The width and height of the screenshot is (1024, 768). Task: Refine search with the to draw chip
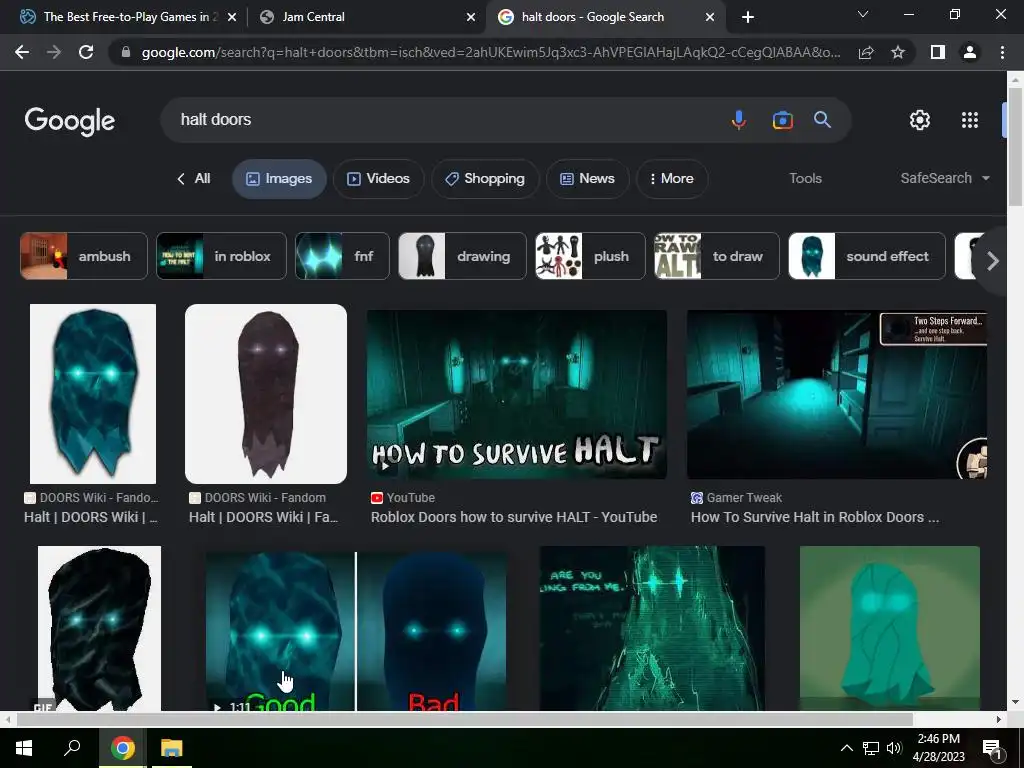[716, 256]
